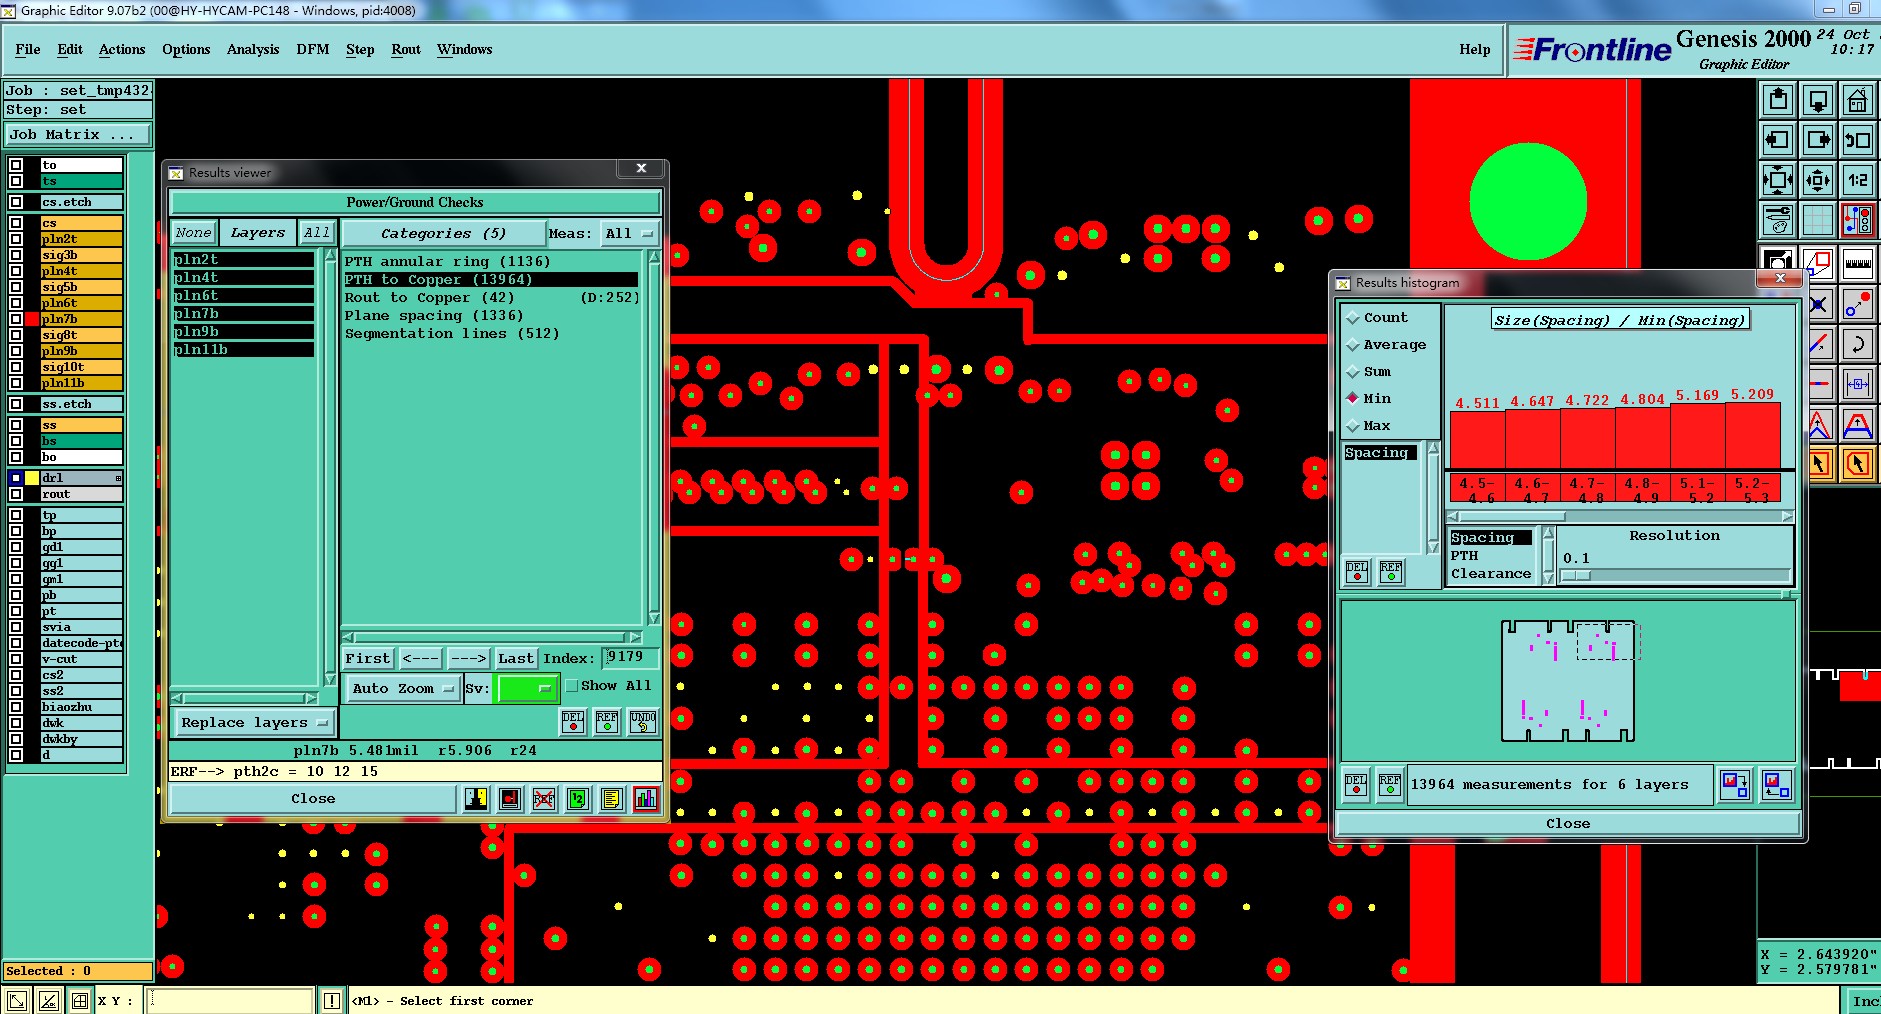The image size is (1881, 1014).
Task: Click histogram-to-layer export icon with down arrow
Action: point(1735,785)
